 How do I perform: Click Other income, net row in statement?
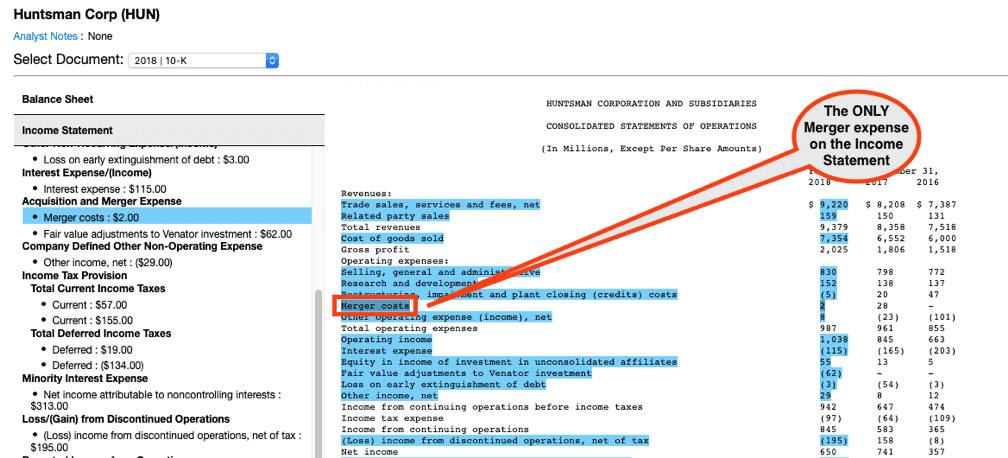(389, 396)
